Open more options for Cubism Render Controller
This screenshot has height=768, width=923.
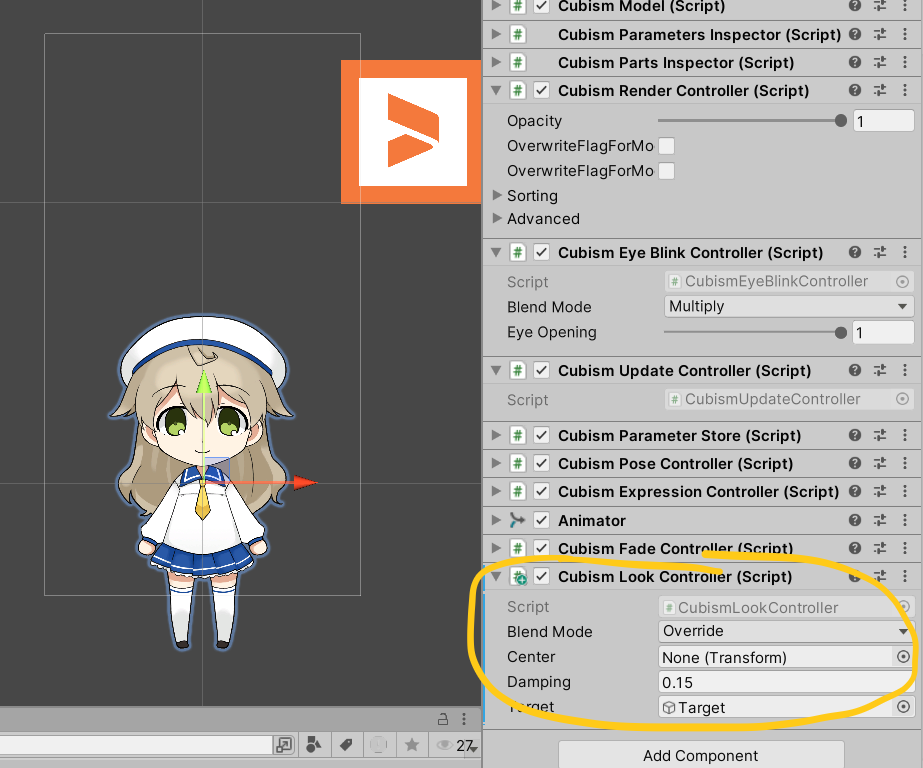coord(905,90)
